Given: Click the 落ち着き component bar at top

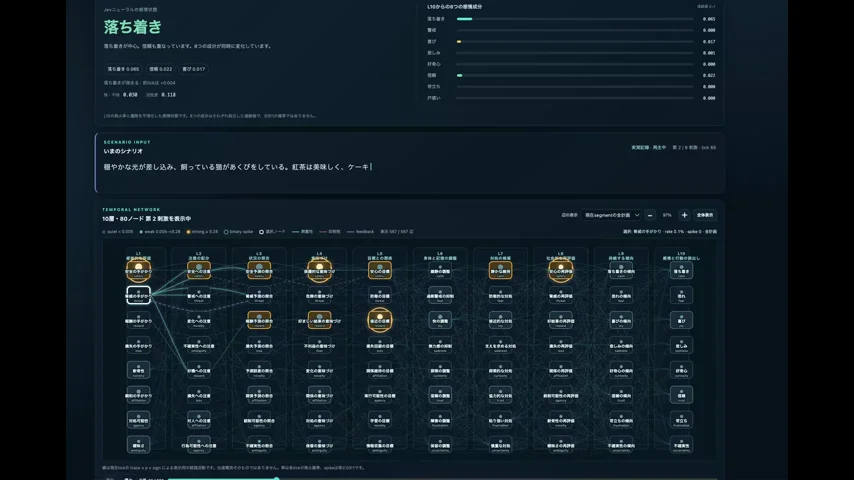Looking at the screenshot, I should [x=575, y=19].
